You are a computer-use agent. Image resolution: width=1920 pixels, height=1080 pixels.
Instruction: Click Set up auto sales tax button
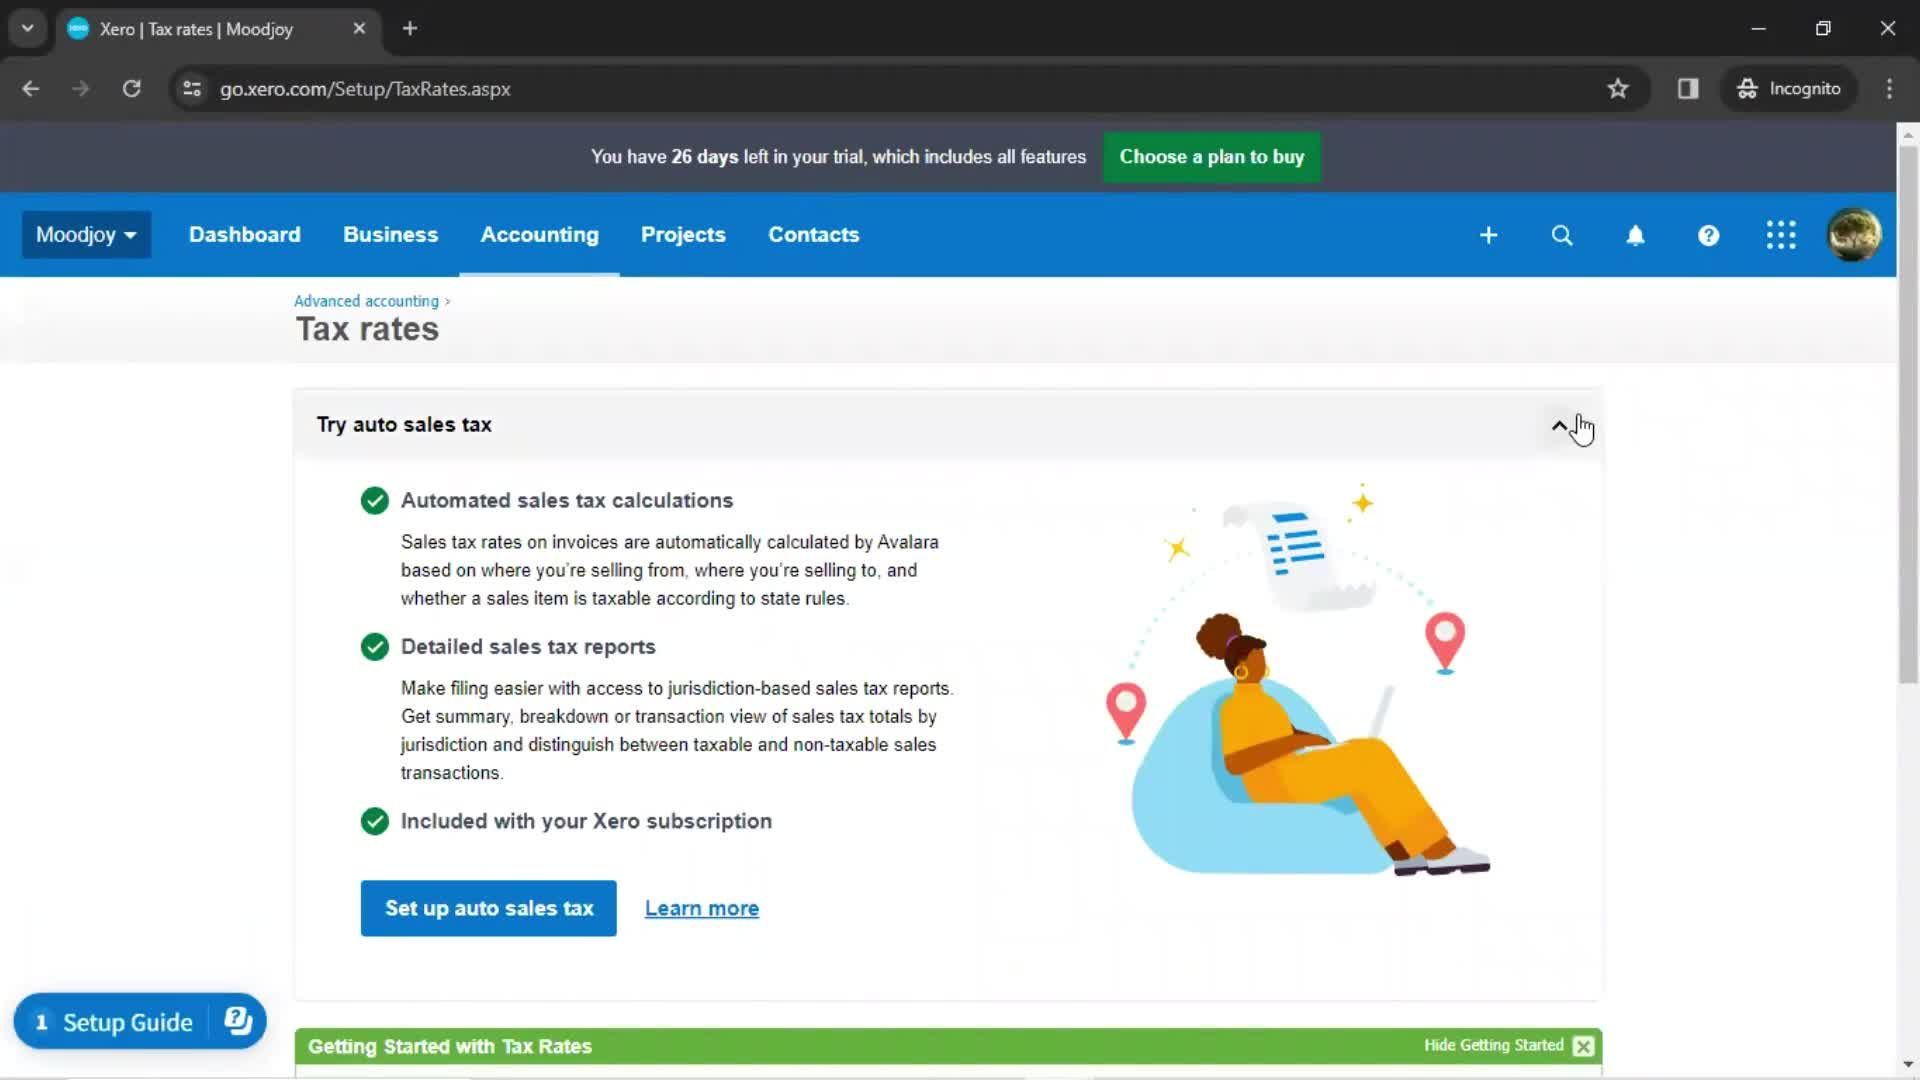[x=489, y=908]
